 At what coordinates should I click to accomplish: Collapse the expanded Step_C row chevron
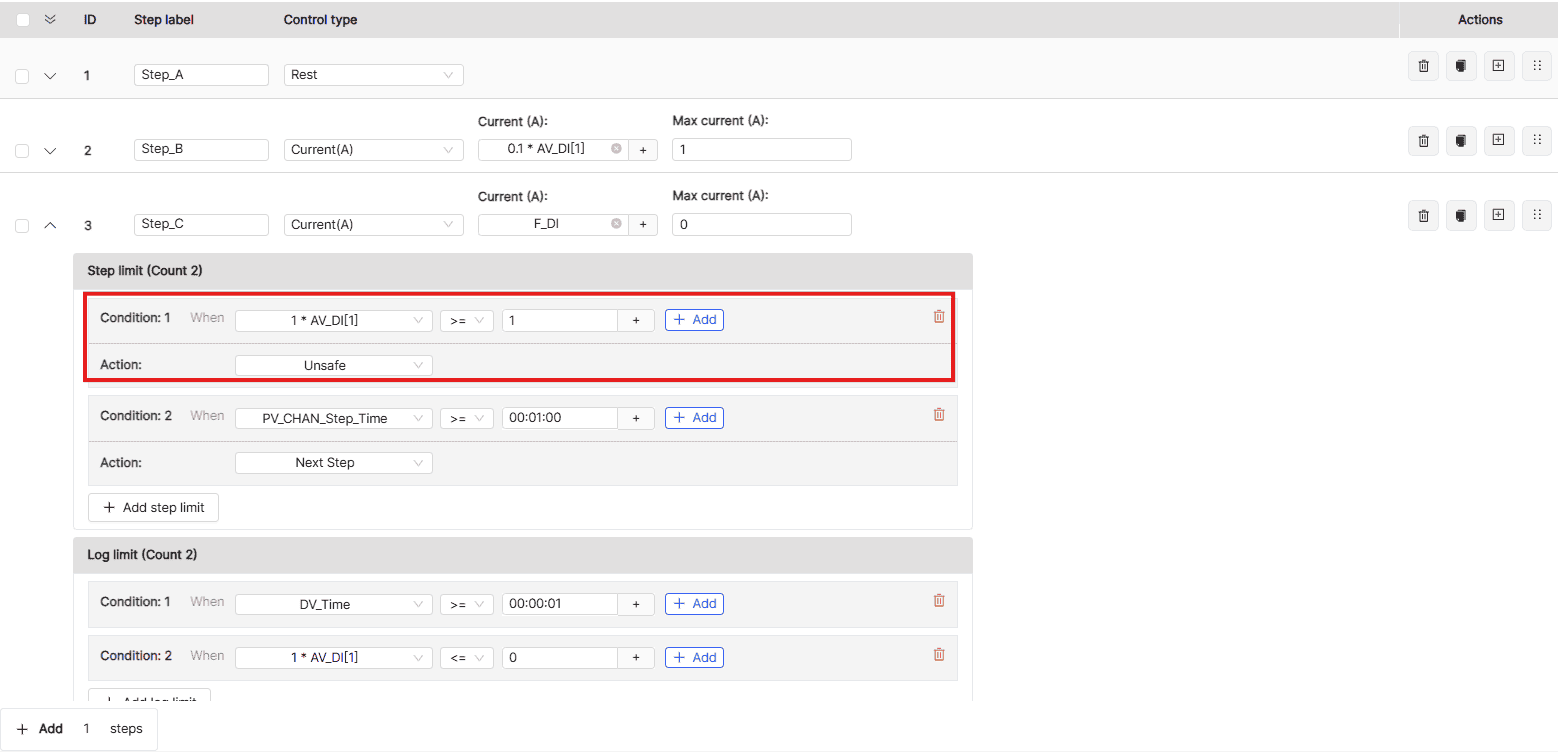click(x=50, y=226)
